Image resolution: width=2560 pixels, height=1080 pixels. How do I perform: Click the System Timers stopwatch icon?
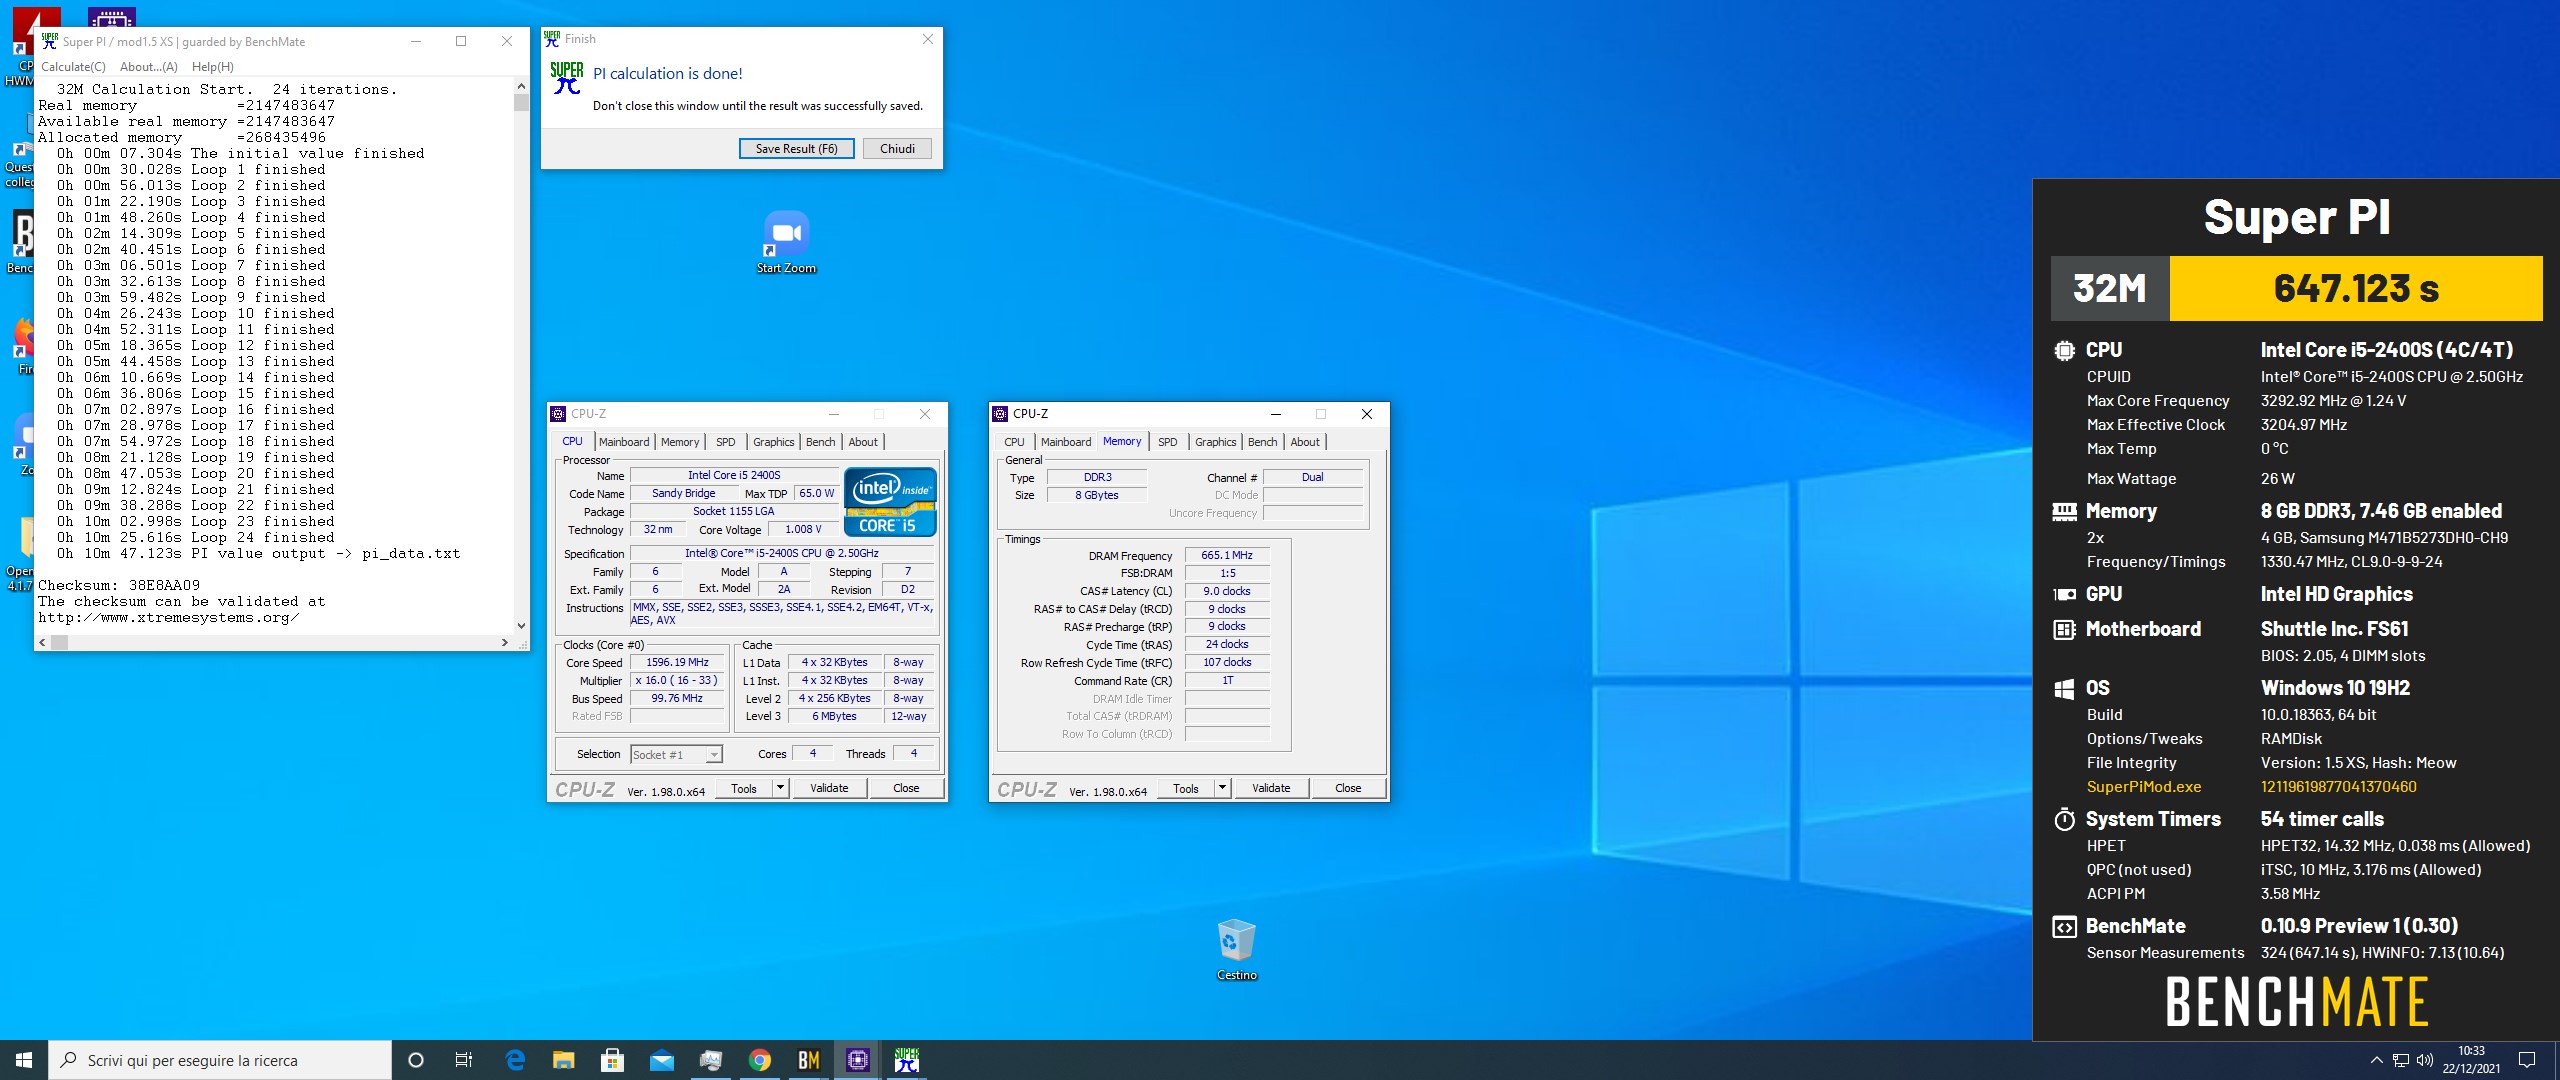[x=2064, y=820]
